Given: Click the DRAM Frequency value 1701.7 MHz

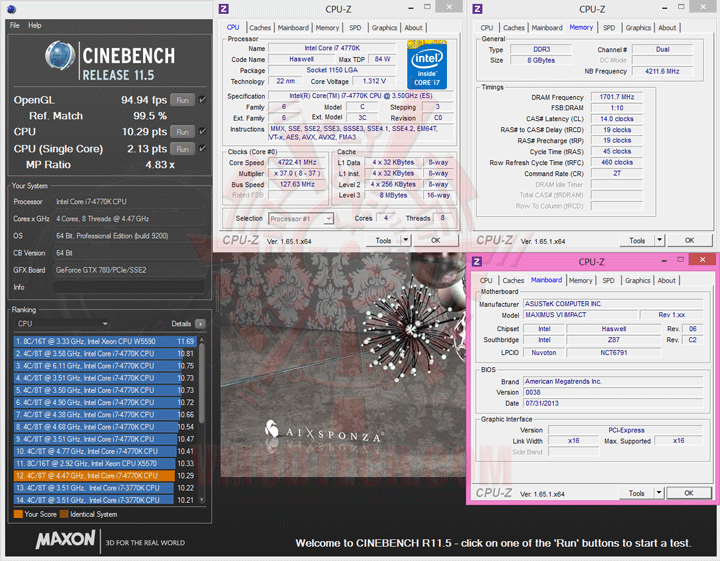Looking at the screenshot, I should 617,97.
